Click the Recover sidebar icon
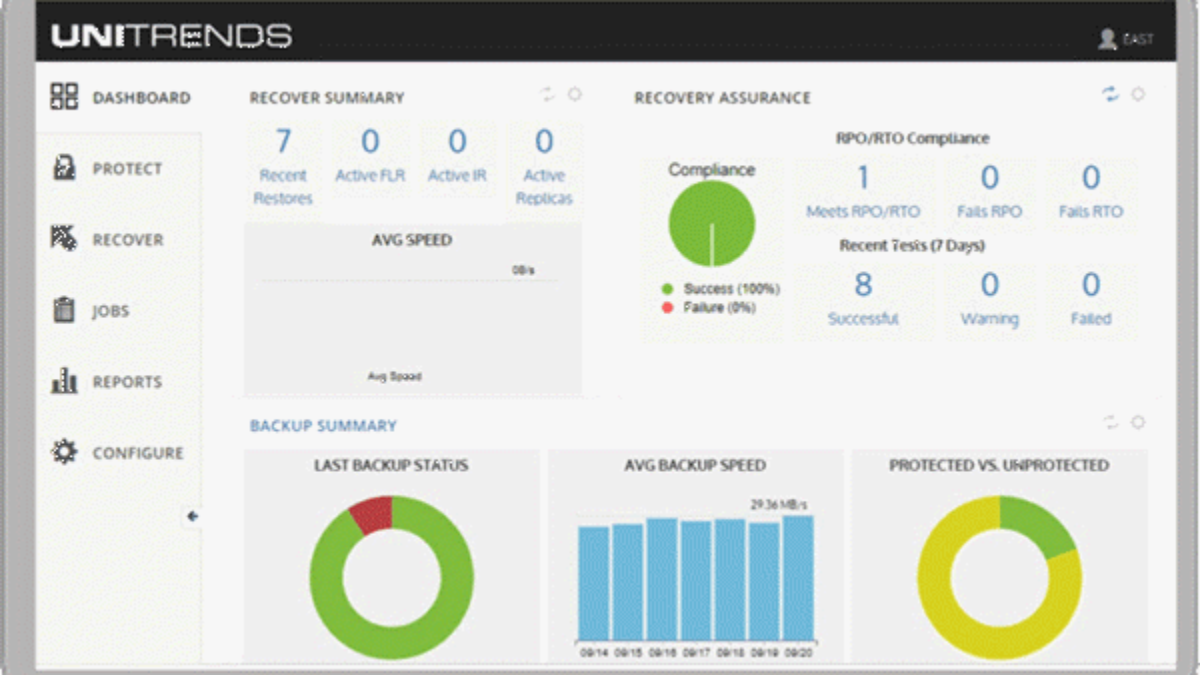1200x675 pixels. tap(64, 239)
